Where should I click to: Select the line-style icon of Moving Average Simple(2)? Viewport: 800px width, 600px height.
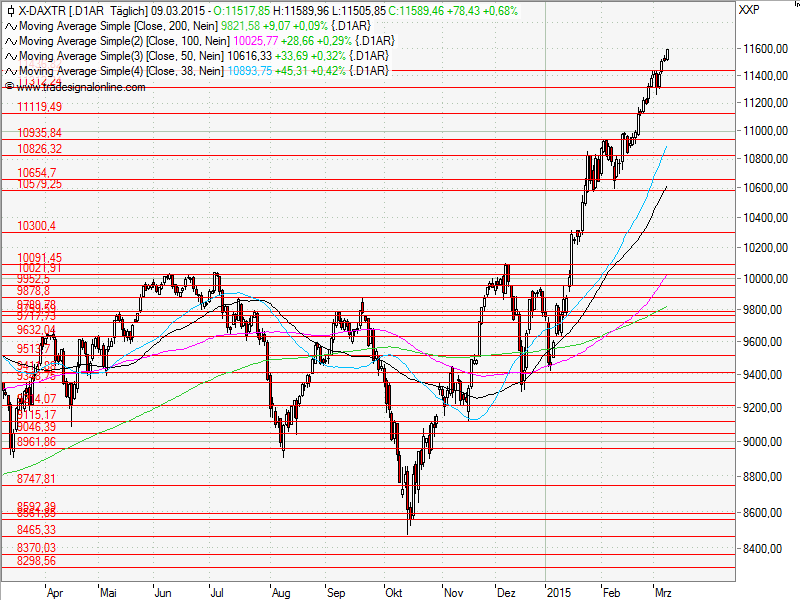click(x=12, y=42)
